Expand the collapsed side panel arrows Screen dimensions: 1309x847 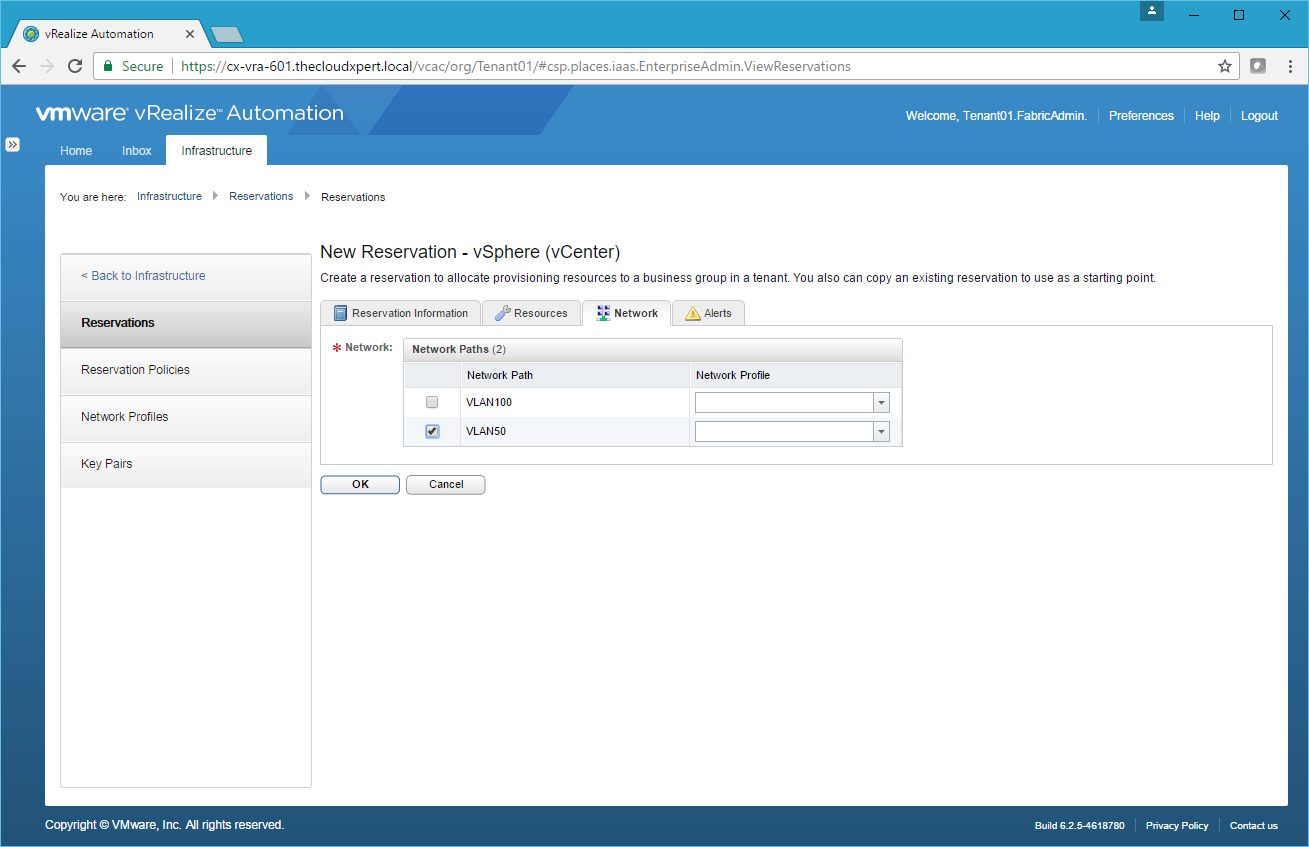click(12, 144)
